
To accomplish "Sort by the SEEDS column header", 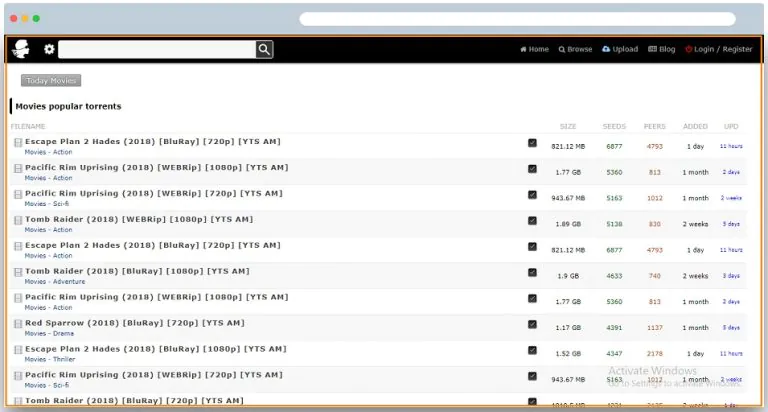I will (614, 126).
